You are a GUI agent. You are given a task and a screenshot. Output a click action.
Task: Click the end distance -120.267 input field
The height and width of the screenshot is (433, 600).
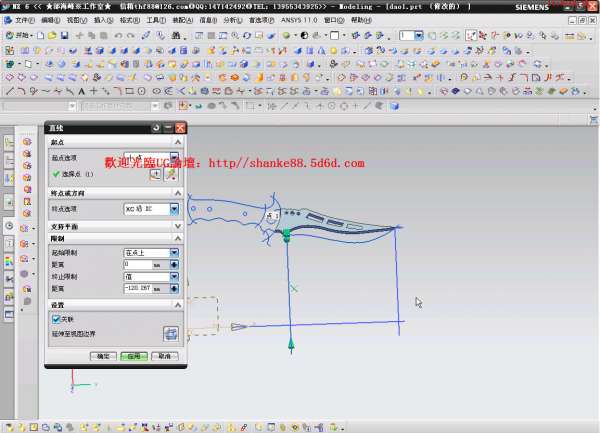click(x=137, y=288)
